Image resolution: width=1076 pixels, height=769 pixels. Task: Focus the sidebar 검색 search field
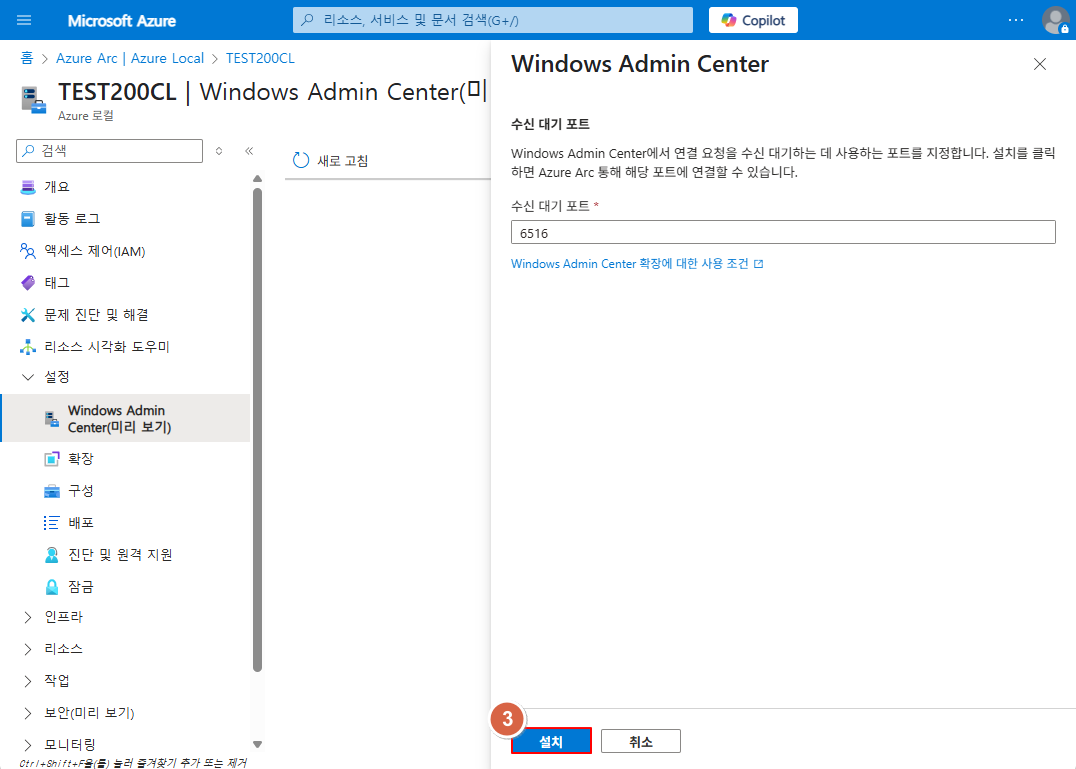pyautogui.click(x=109, y=151)
